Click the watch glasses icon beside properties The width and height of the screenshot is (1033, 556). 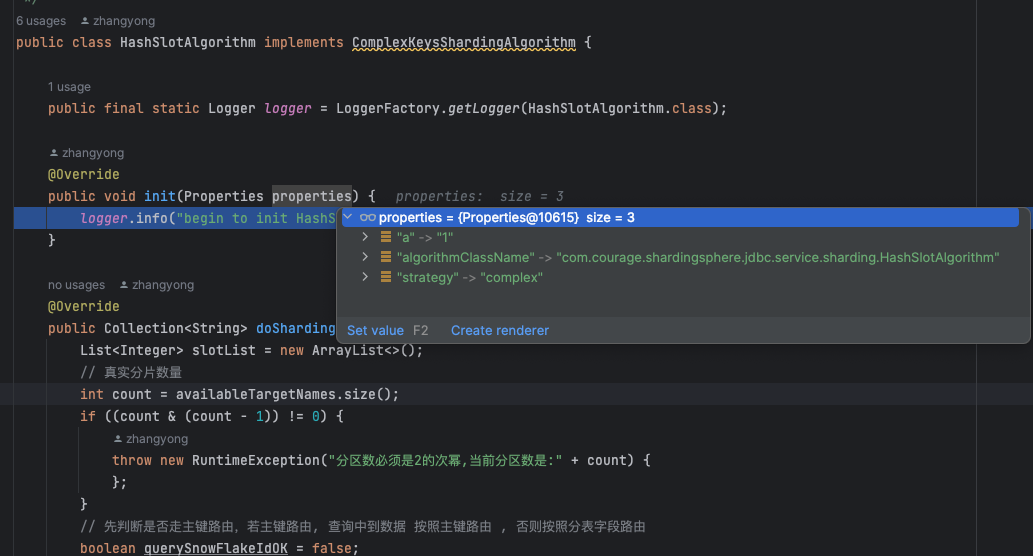pyautogui.click(x=367, y=218)
